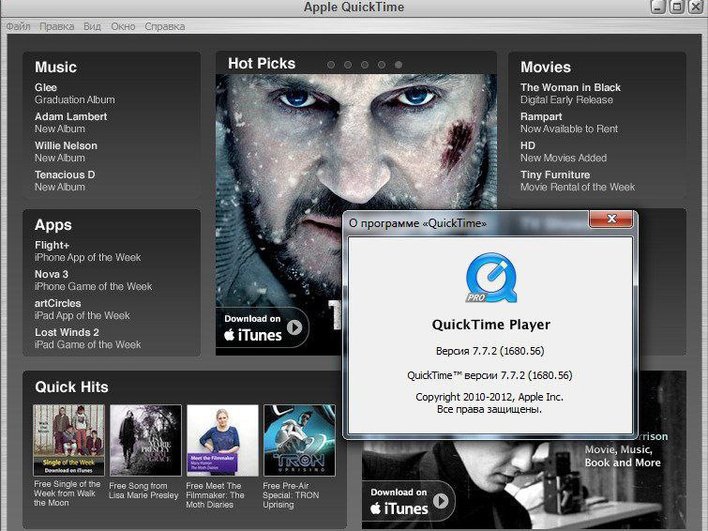The width and height of the screenshot is (708, 531).
Task: Open The Woman in Black movie link
Action: 570,93
